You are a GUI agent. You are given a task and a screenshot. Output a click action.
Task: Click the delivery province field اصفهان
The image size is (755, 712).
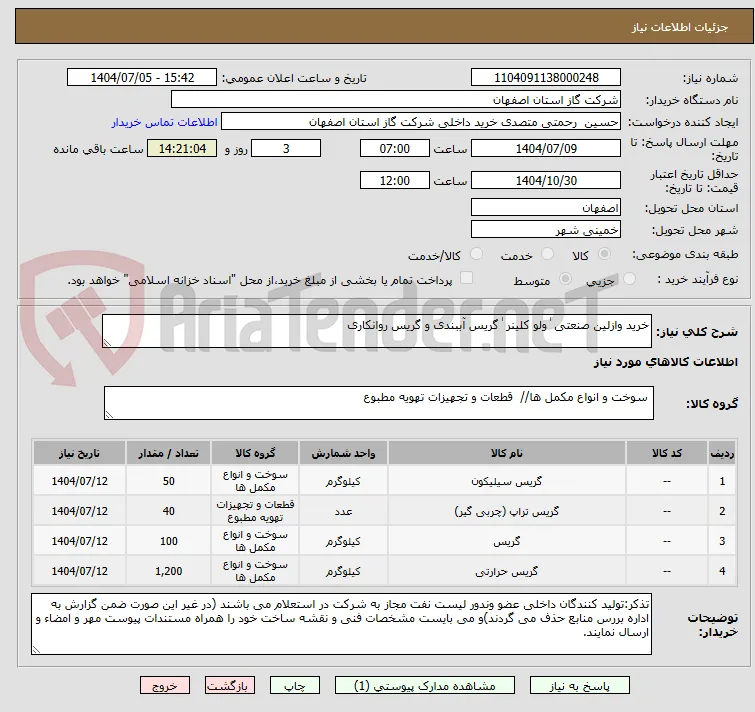pos(546,207)
